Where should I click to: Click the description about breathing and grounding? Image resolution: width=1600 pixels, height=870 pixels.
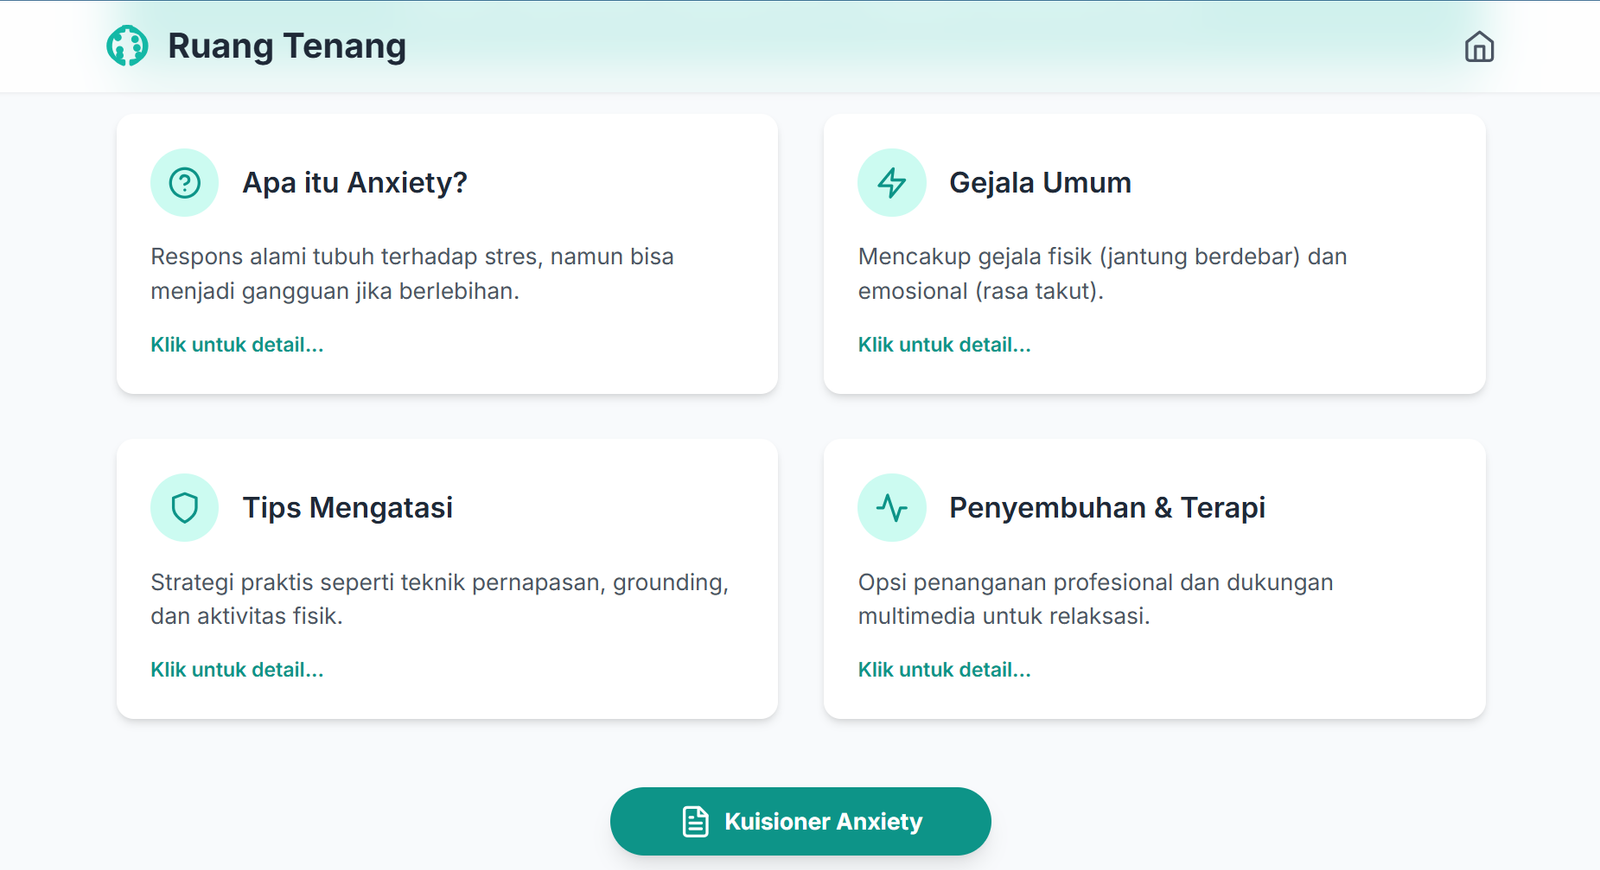(439, 599)
